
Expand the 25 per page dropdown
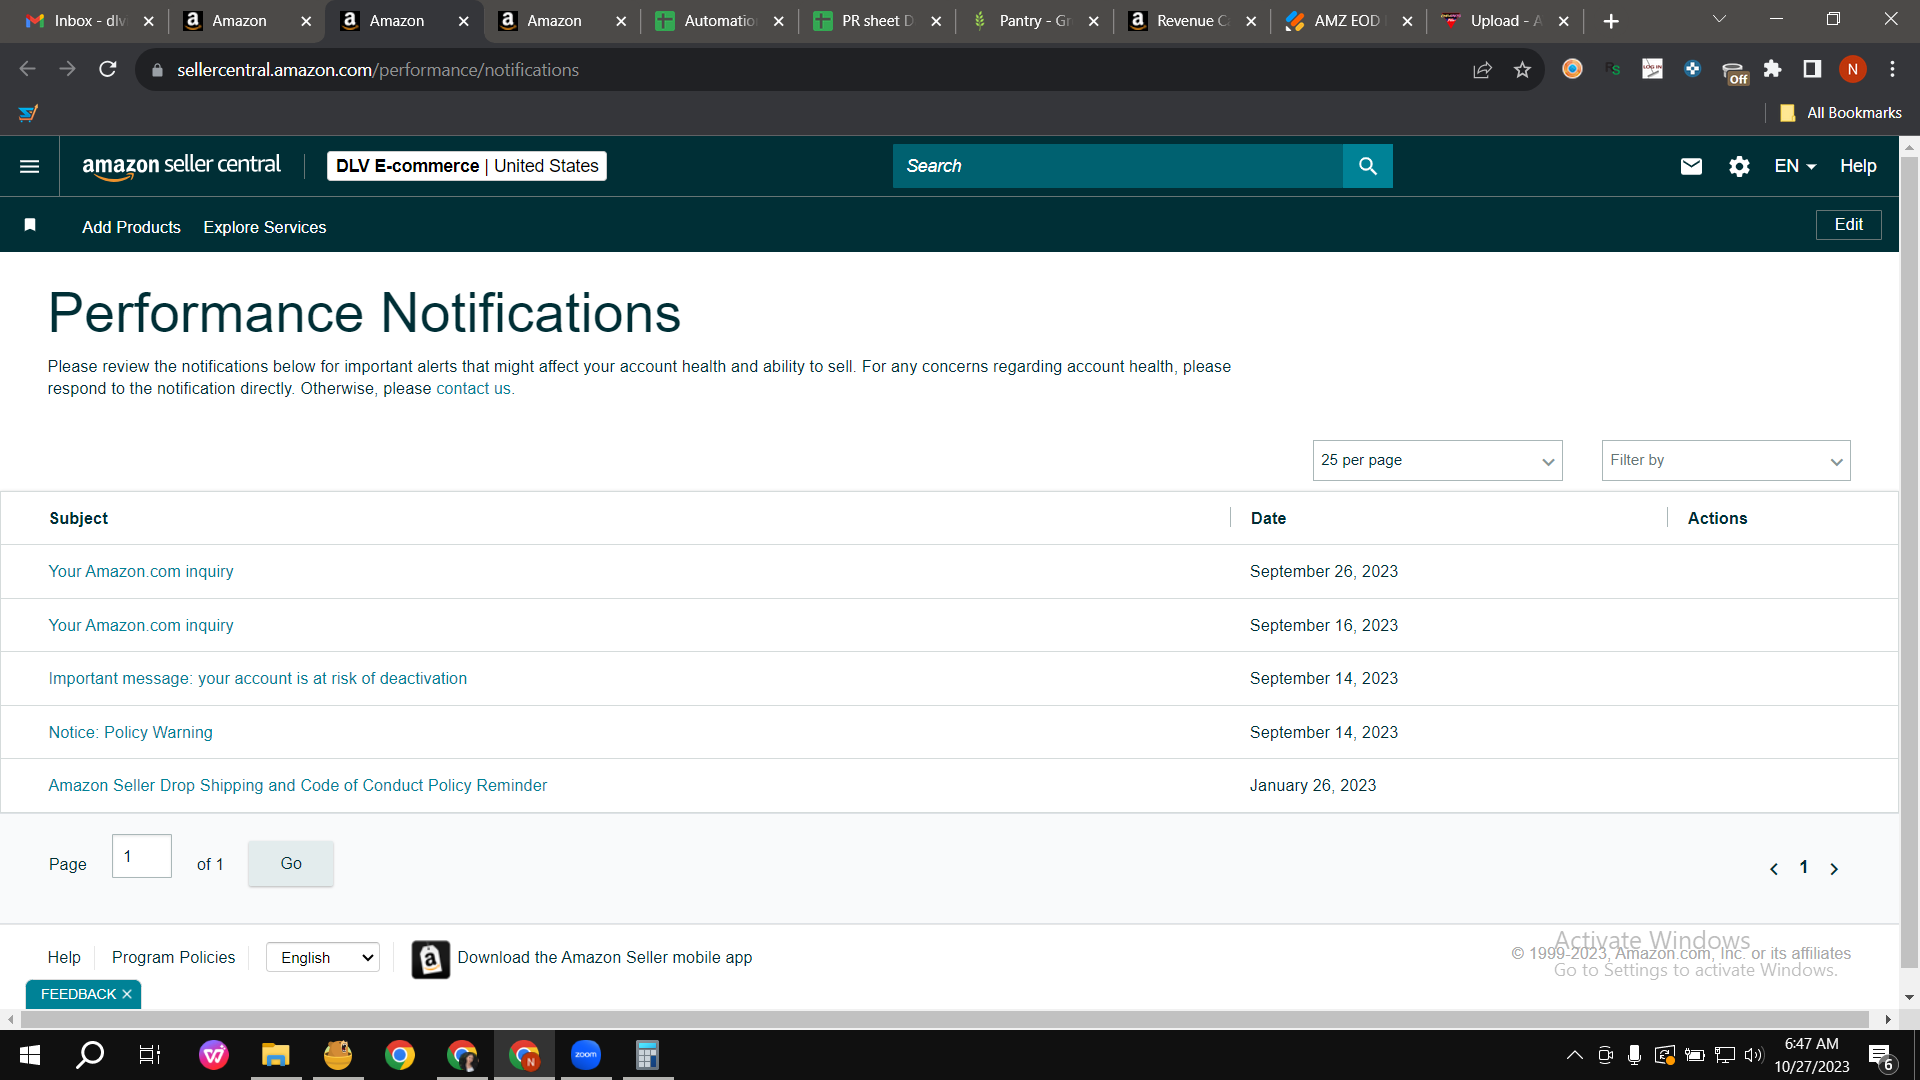click(x=1437, y=460)
